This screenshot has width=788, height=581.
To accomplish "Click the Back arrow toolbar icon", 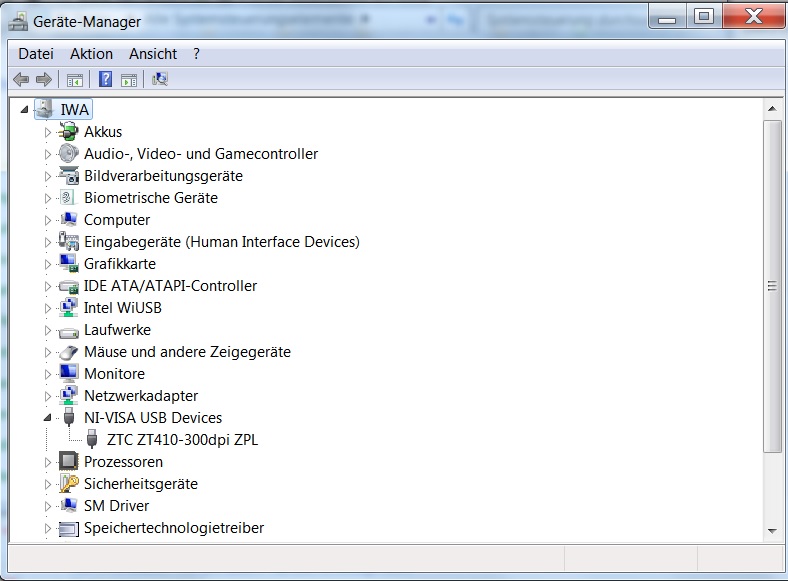I will point(21,79).
